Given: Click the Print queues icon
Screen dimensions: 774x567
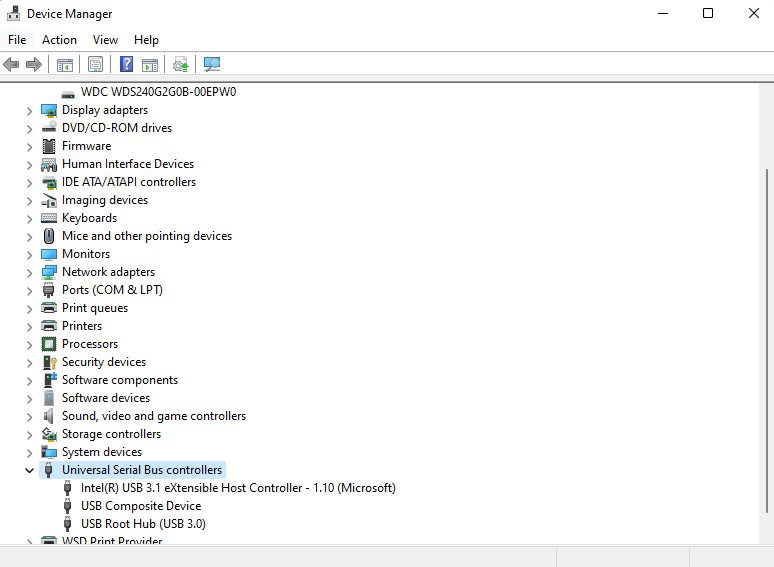Looking at the screenshot, I should coord(49,308).
